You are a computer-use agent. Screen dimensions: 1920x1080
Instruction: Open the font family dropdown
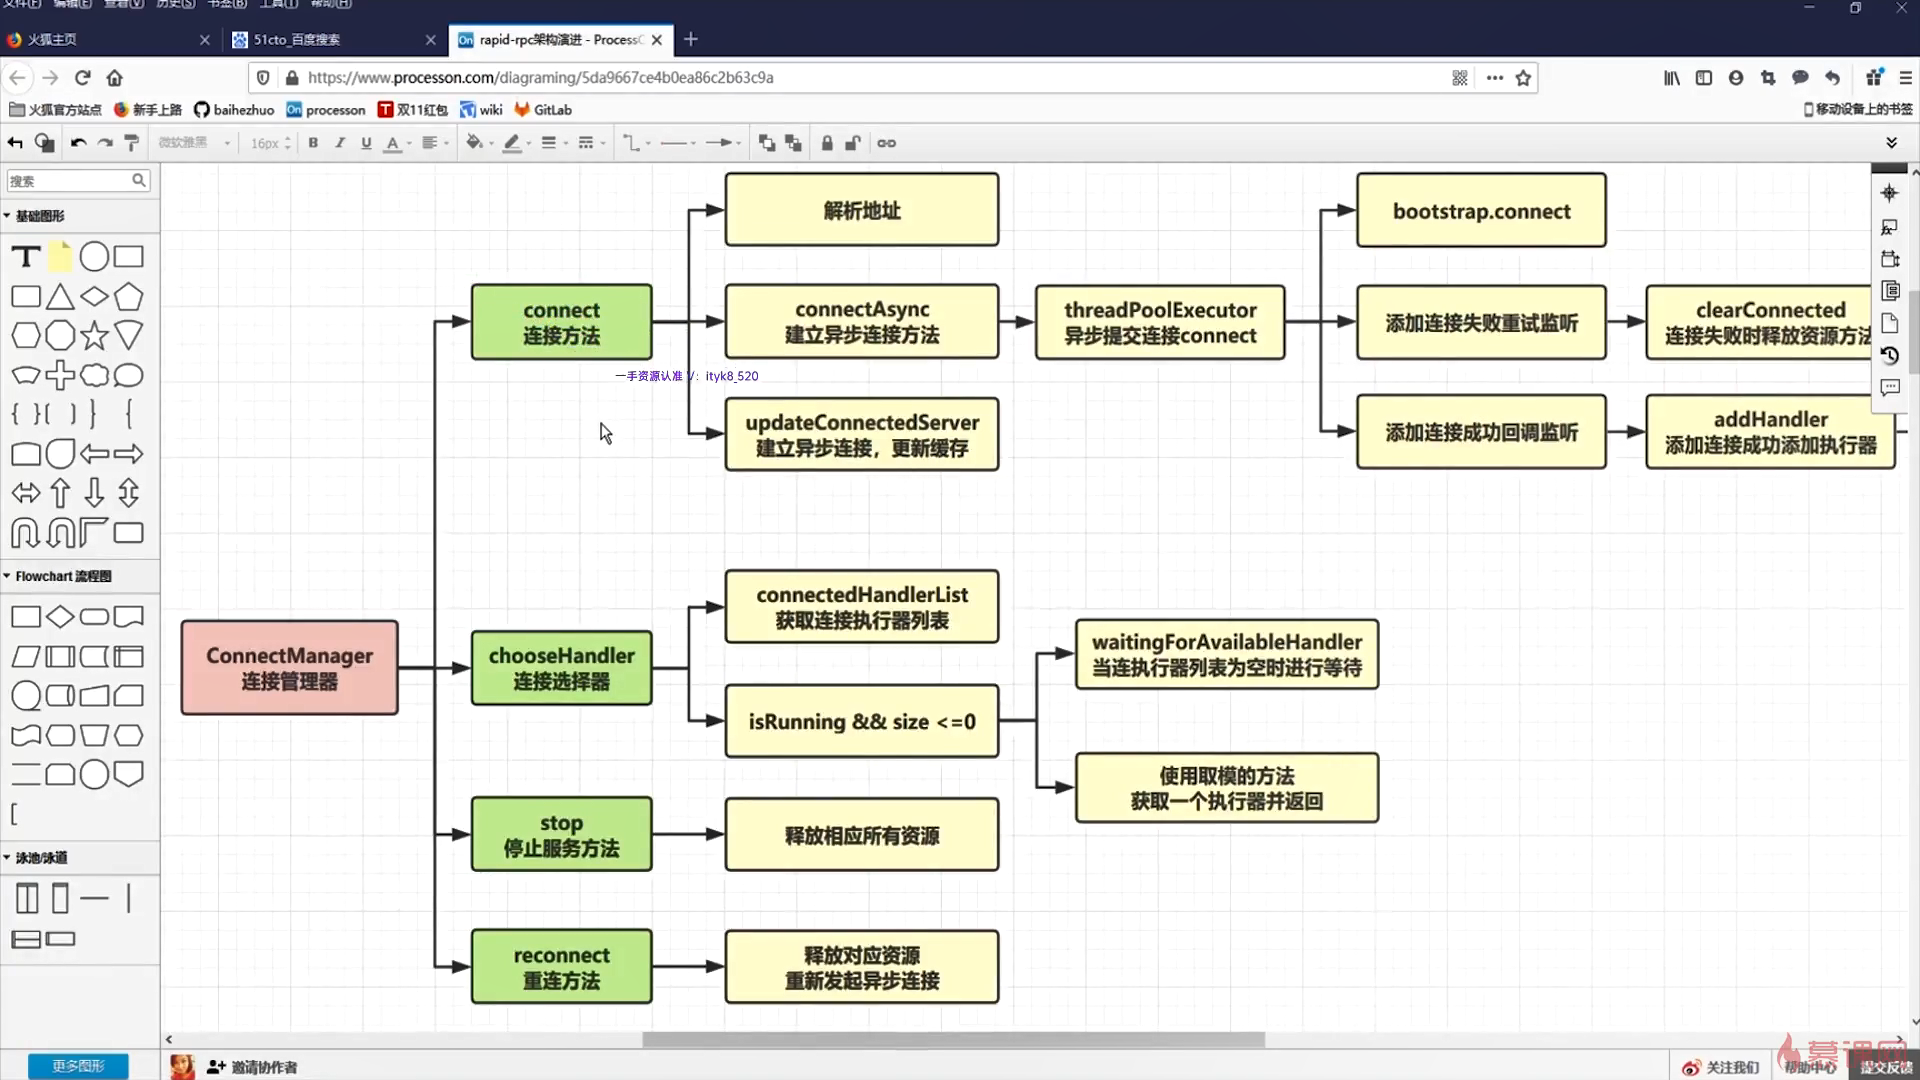[x=194, y=143]
